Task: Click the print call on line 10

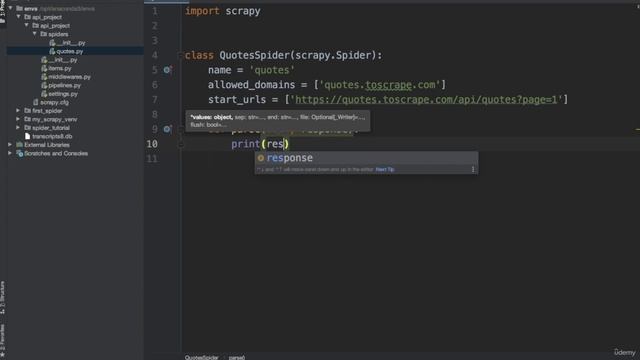Action: click(245, 144)
